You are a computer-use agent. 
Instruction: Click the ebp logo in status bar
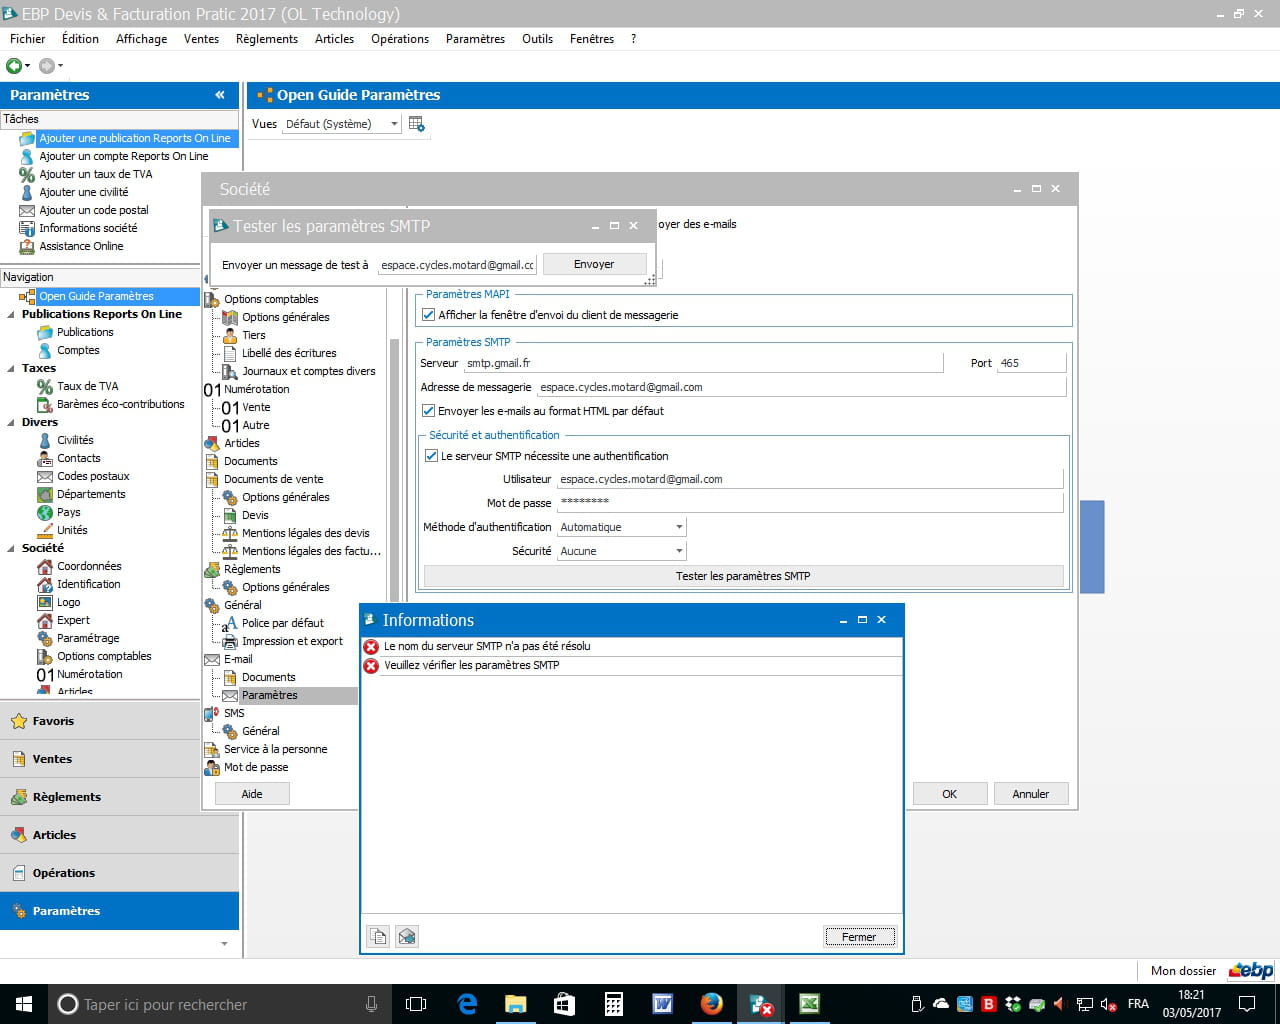point(1251,970)
